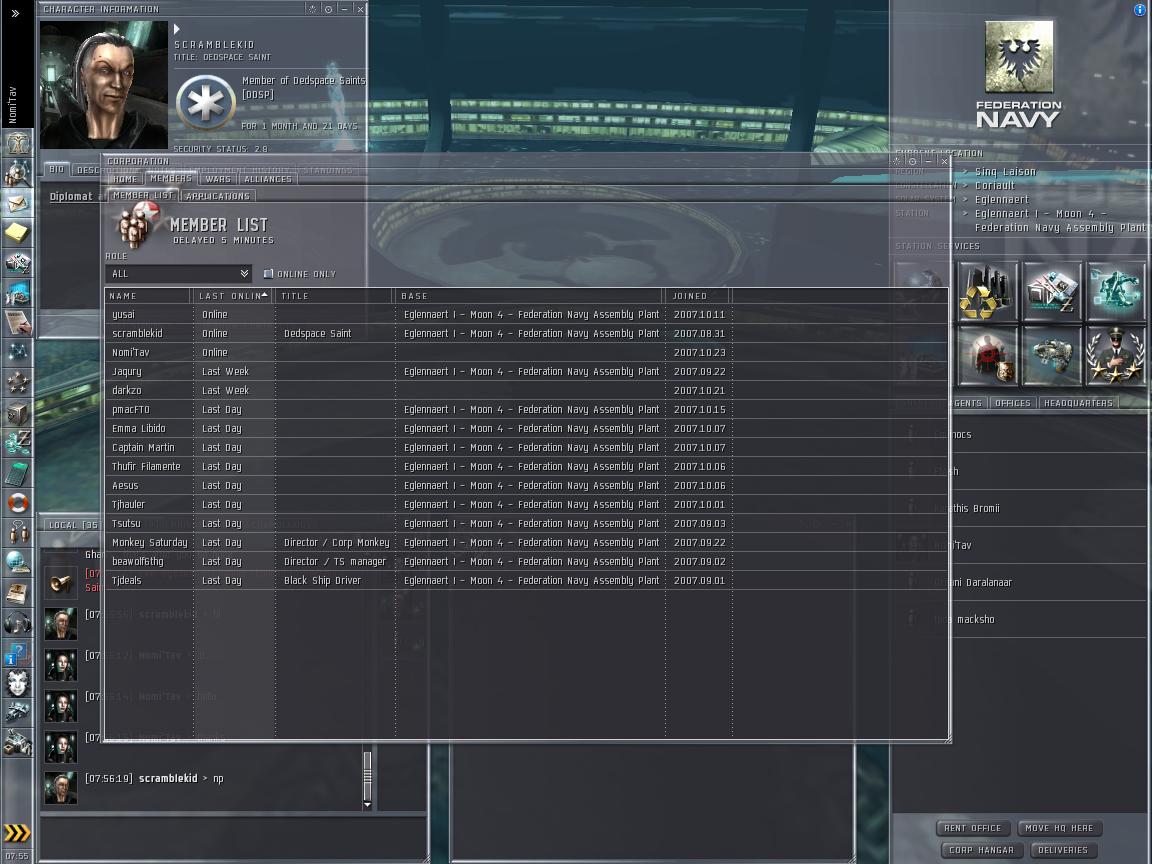The image size is (1152, 864).
Task: Open the cyan humanoid cloning station service
Action: (x=1116, y=291)
